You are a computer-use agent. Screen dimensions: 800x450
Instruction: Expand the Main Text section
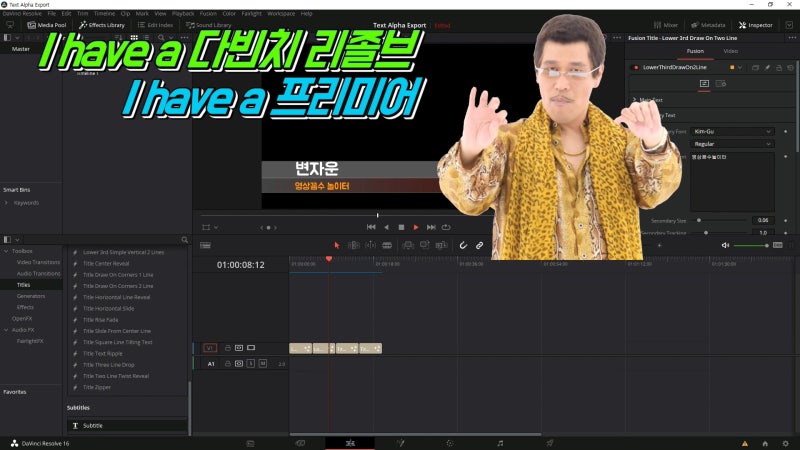(634, 99)
